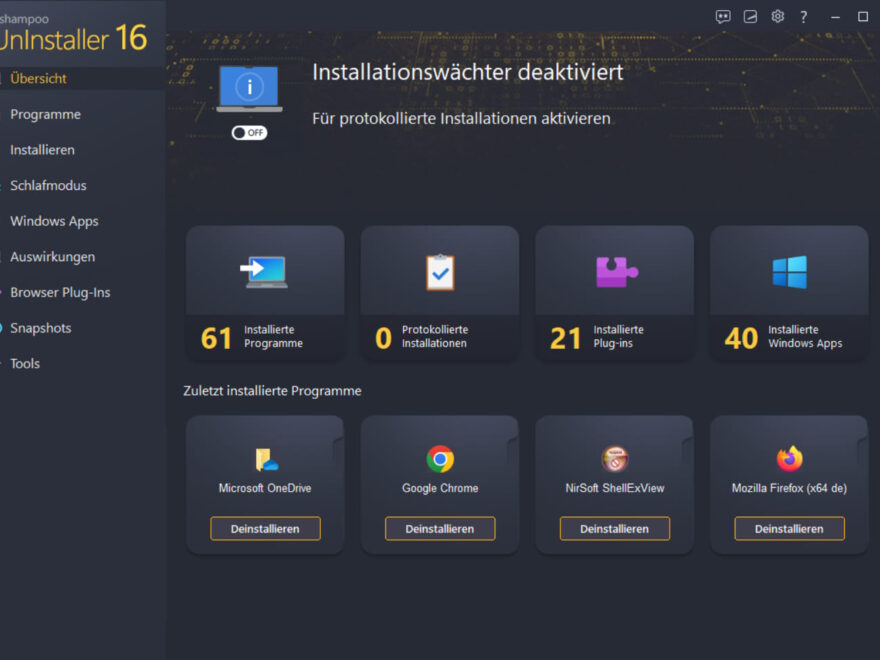
Task: Click the skin/display mode icon
Action: [750, 17]
